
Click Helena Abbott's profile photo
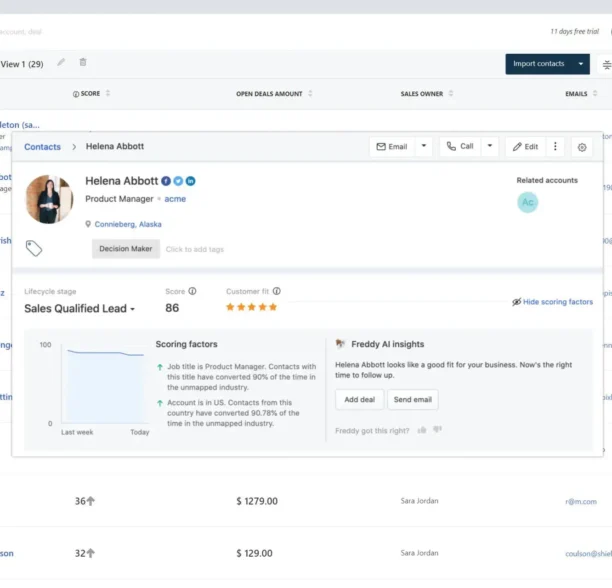[x=49, y=199]
